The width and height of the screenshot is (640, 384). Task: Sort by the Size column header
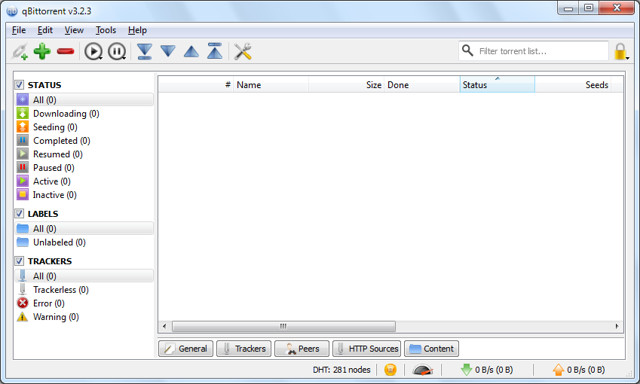click(346, 84)
